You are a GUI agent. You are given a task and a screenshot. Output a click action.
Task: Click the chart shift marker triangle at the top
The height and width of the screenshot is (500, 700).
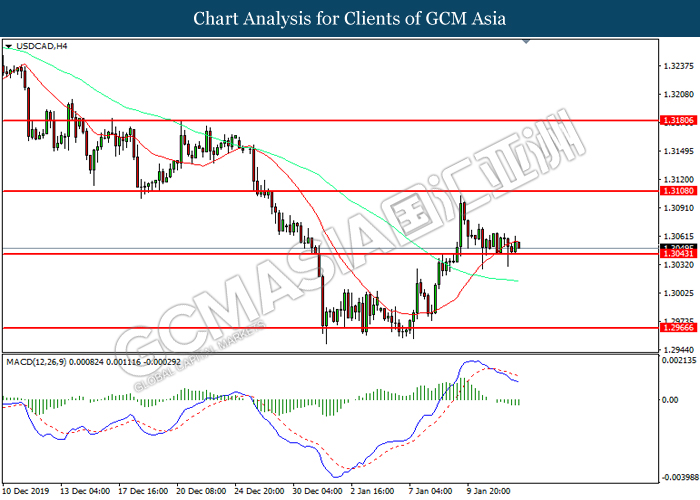tap(526, 42)
